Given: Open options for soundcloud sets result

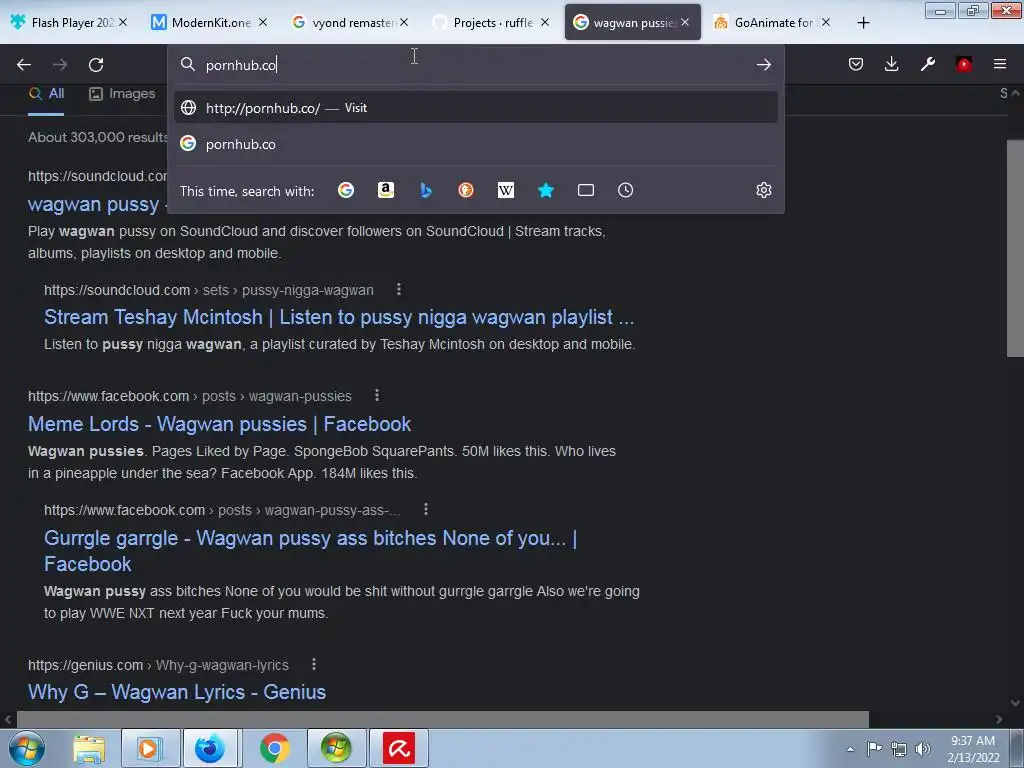Looking at the screenshot, I should [398, 289].
